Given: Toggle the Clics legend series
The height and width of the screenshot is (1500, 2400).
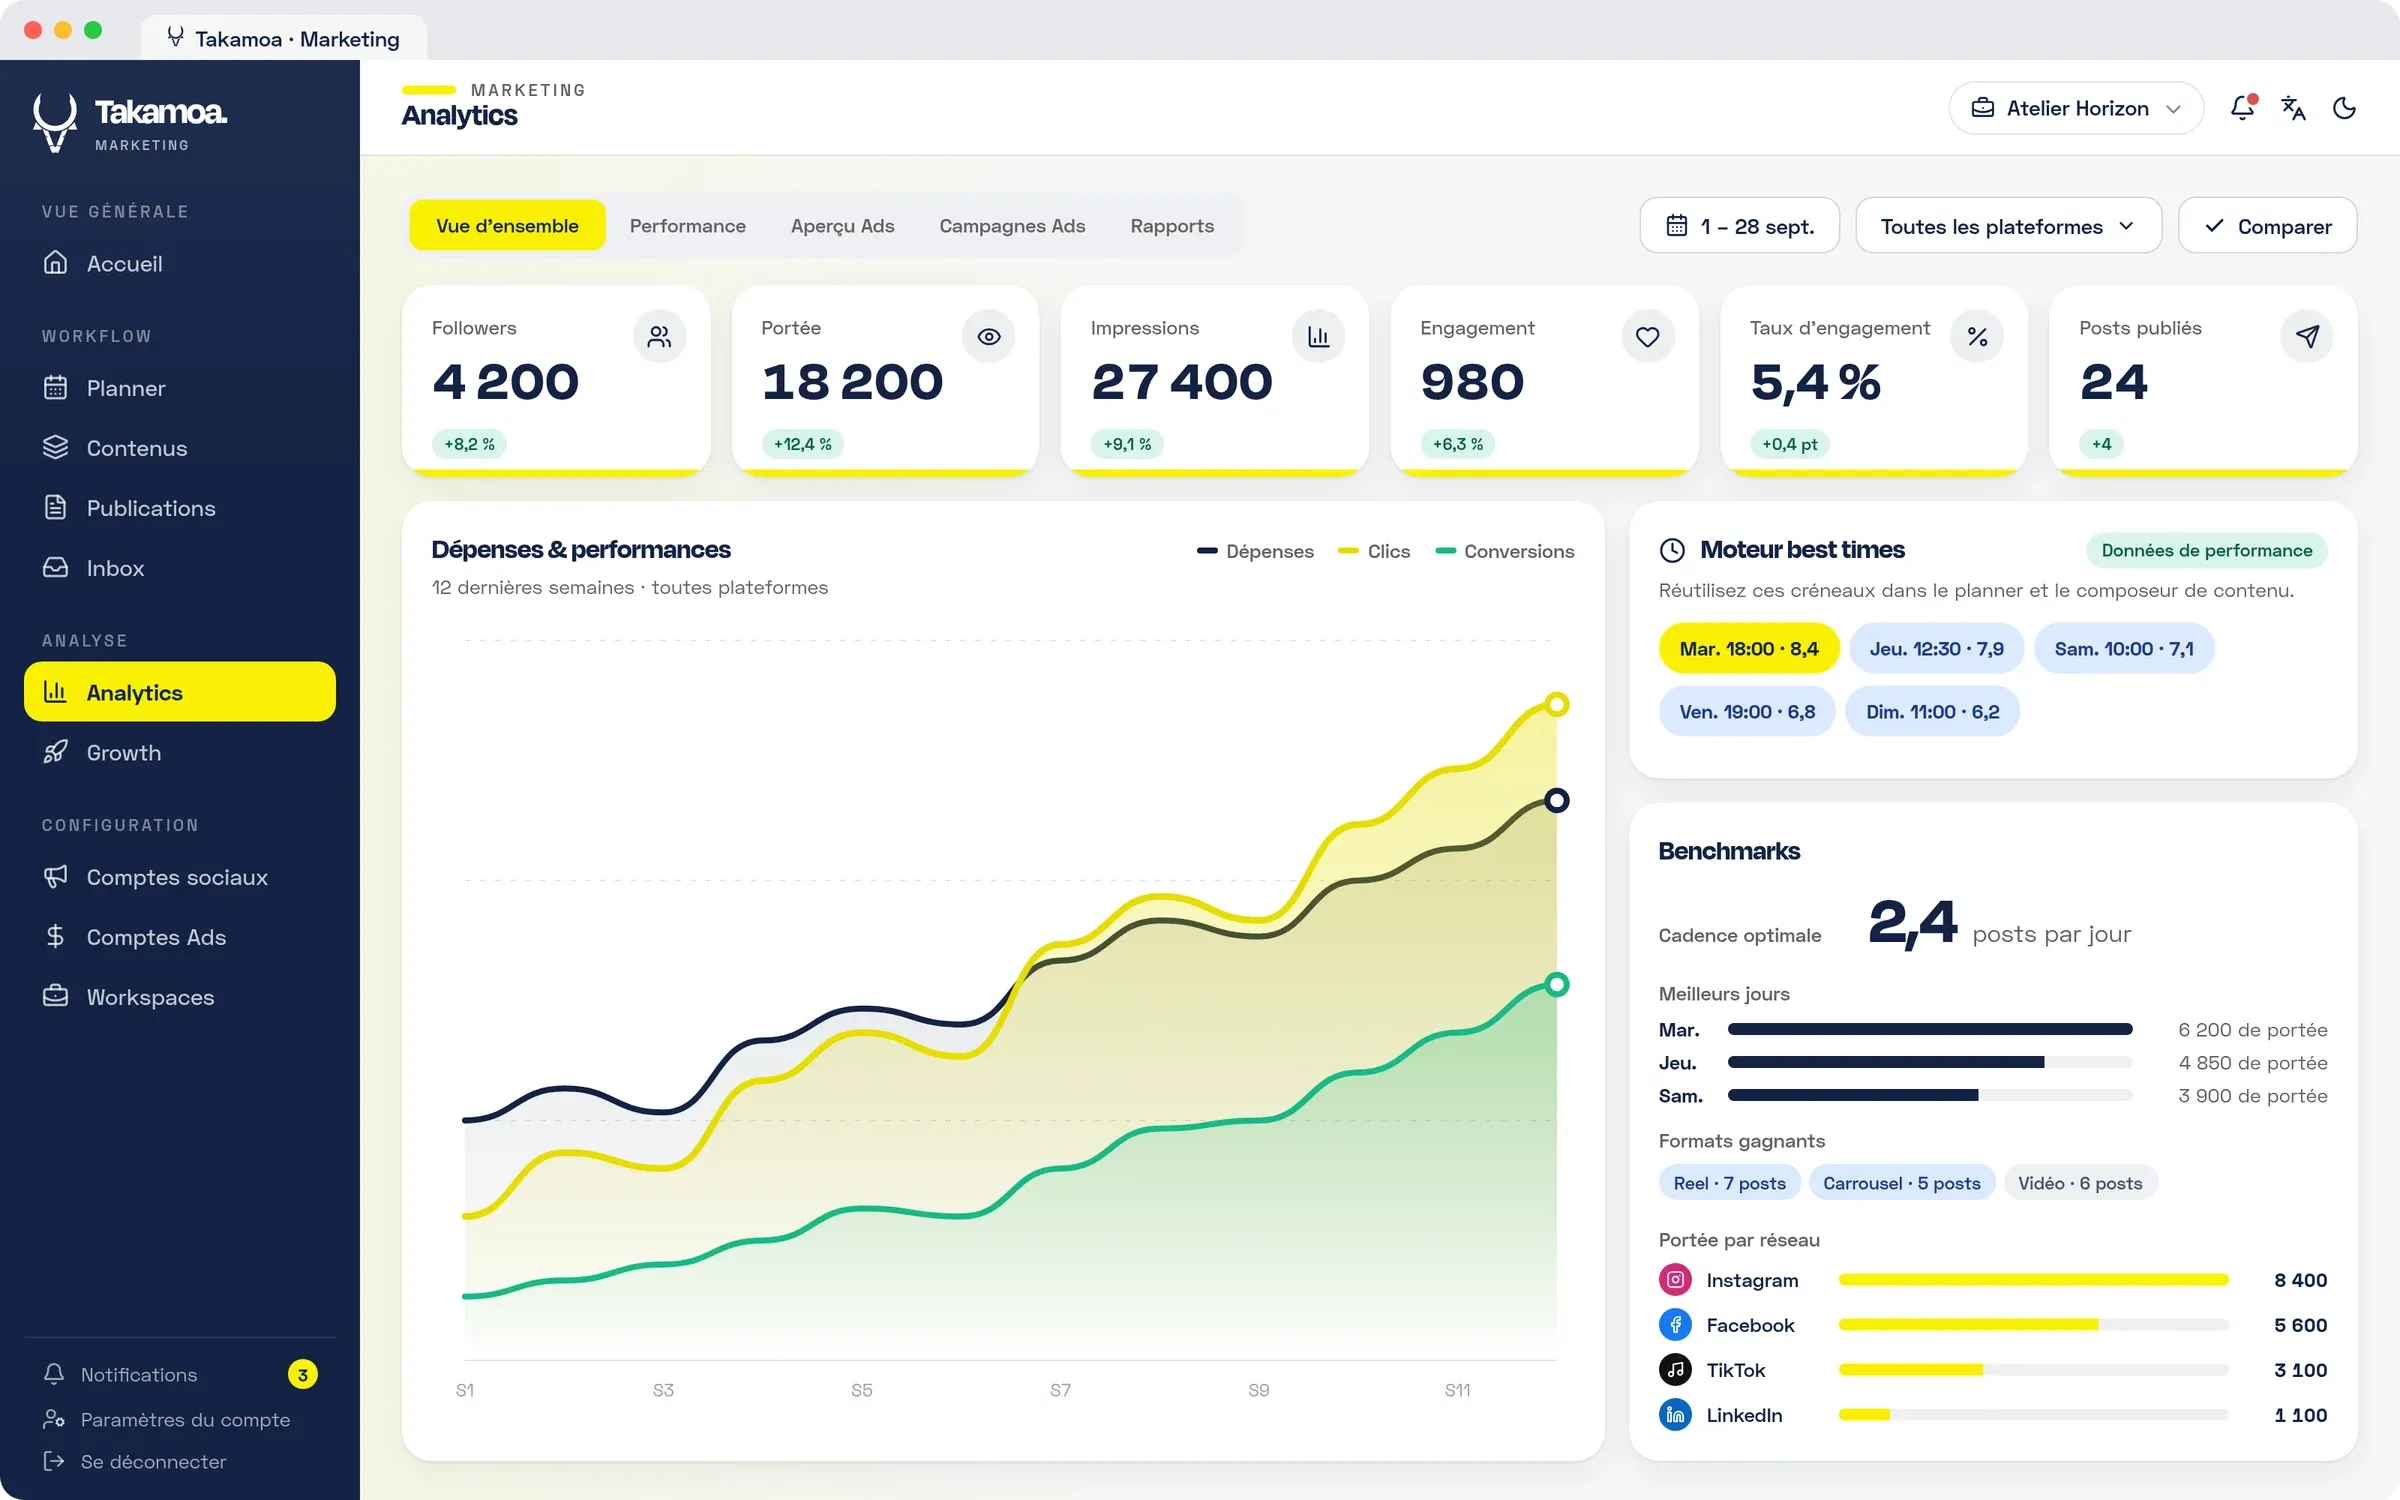Looking at the screenshot, I should pos(1374,551).
